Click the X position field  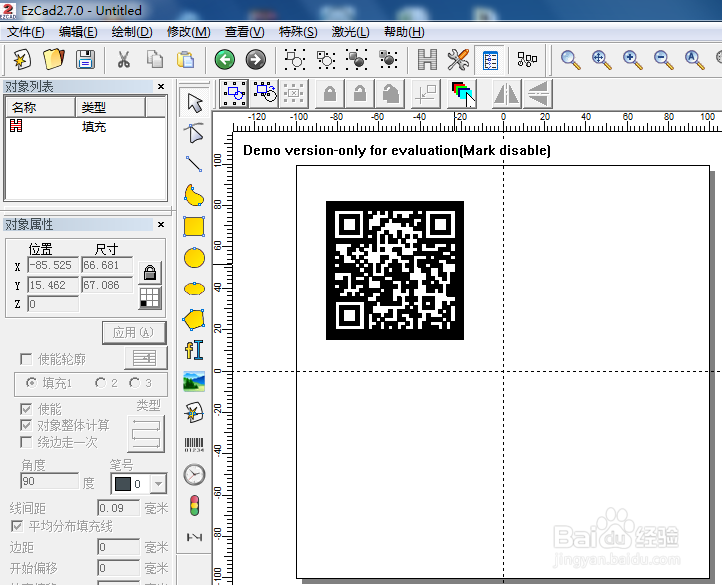(53, 265)
